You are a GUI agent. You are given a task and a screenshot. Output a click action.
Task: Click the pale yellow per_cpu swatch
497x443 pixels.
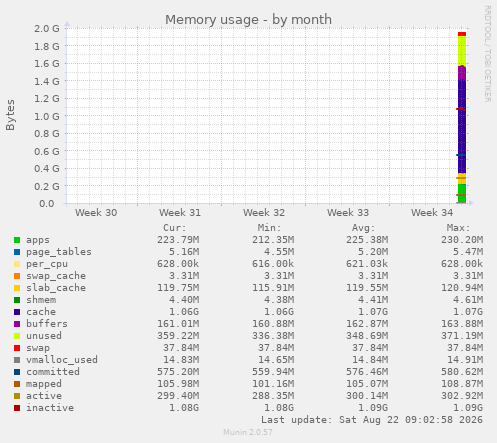pyautogui.click(x=17, y=264)
